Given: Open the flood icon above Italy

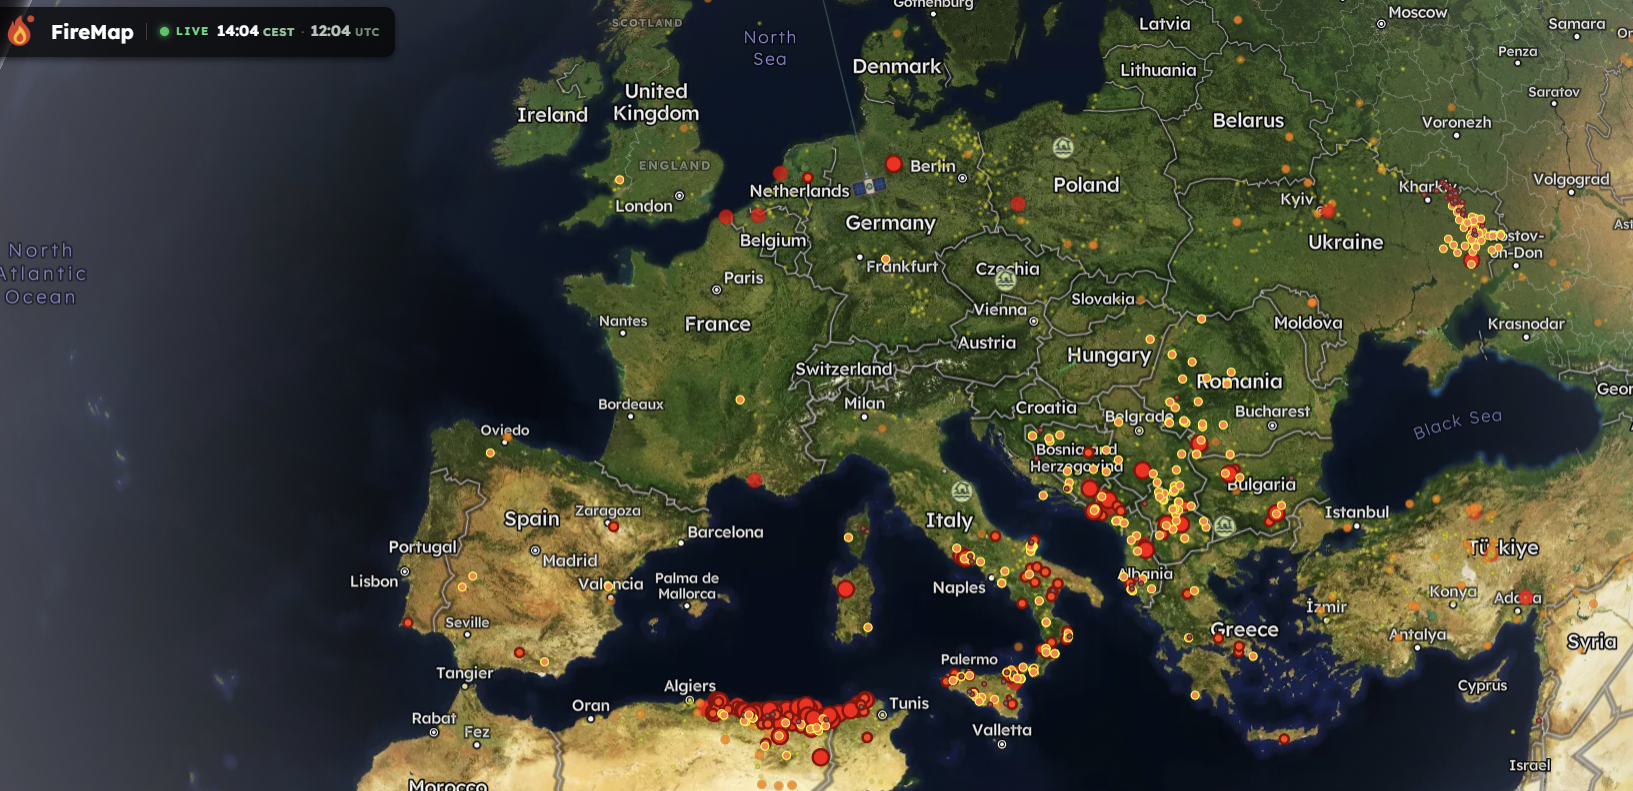Looking at the screenshot, I should 962,491.
